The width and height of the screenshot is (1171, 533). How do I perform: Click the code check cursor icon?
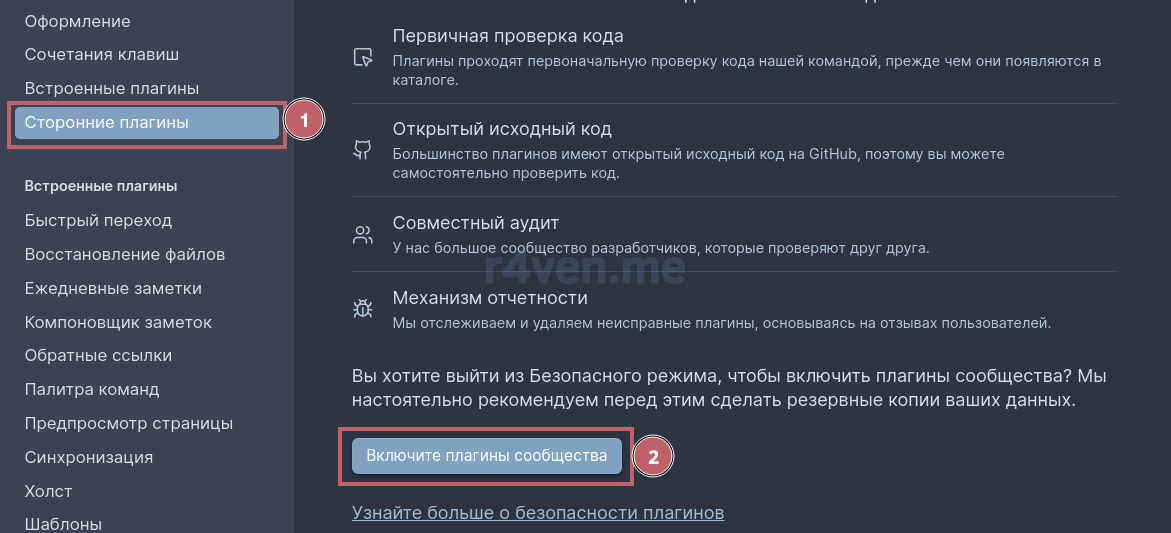(x=362, y=57)
